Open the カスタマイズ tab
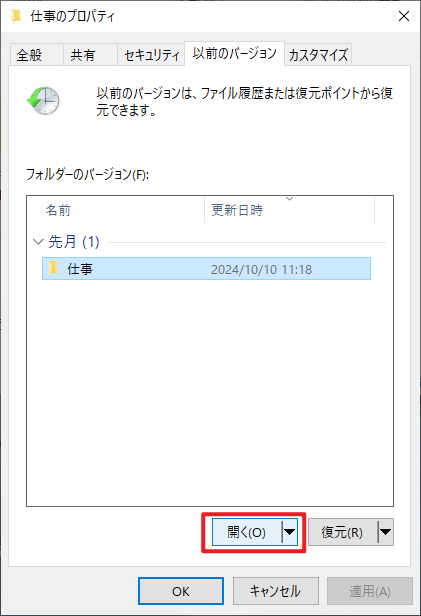Image resolution: width=421 pixels, height=616 pixels. tap(318, 55)
